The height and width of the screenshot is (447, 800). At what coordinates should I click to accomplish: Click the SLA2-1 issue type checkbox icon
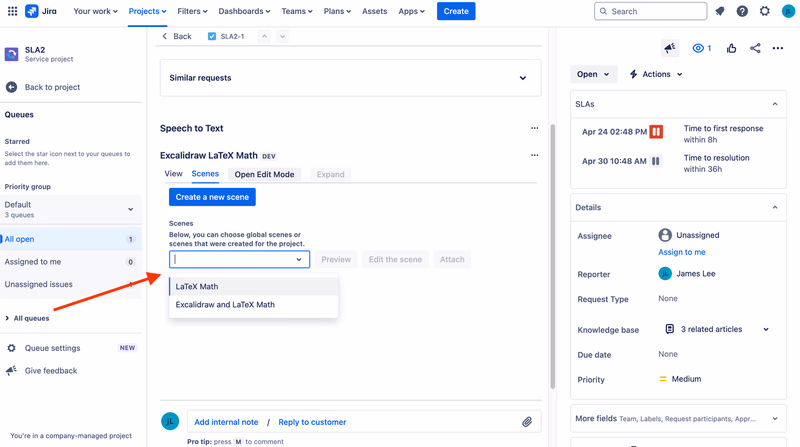(212, 36)
